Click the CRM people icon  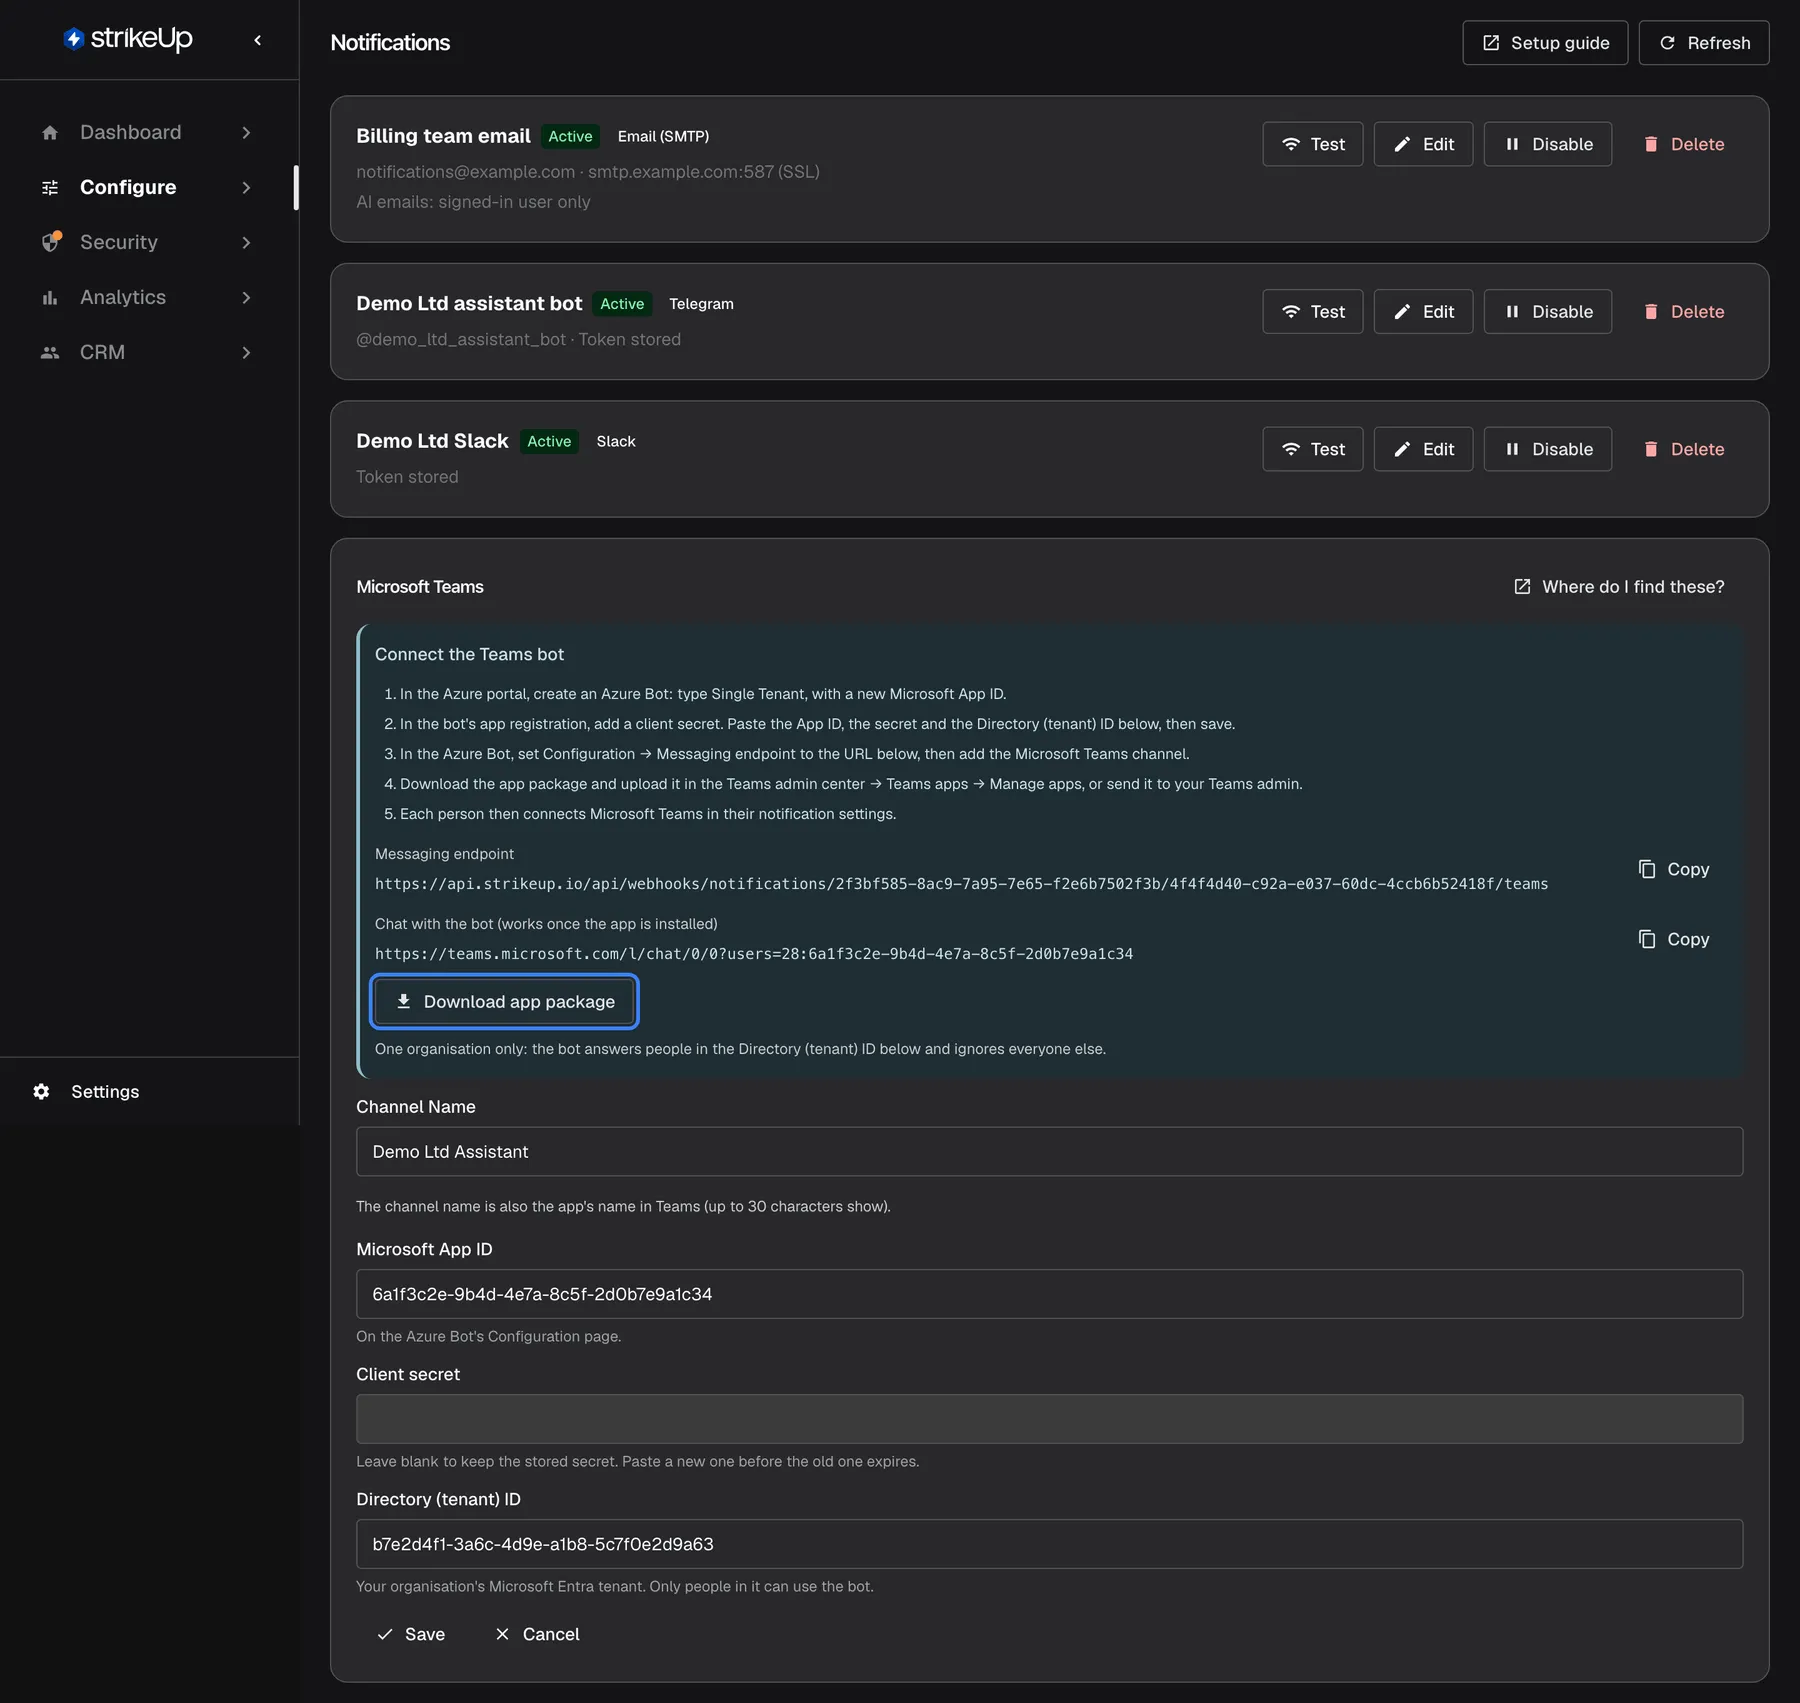[50, 353]
